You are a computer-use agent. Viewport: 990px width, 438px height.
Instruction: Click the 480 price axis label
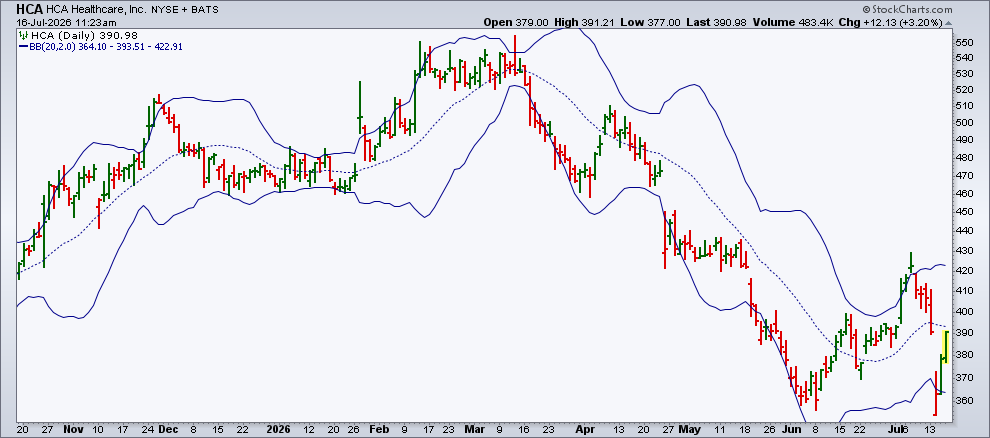click(x=964, y=158)
